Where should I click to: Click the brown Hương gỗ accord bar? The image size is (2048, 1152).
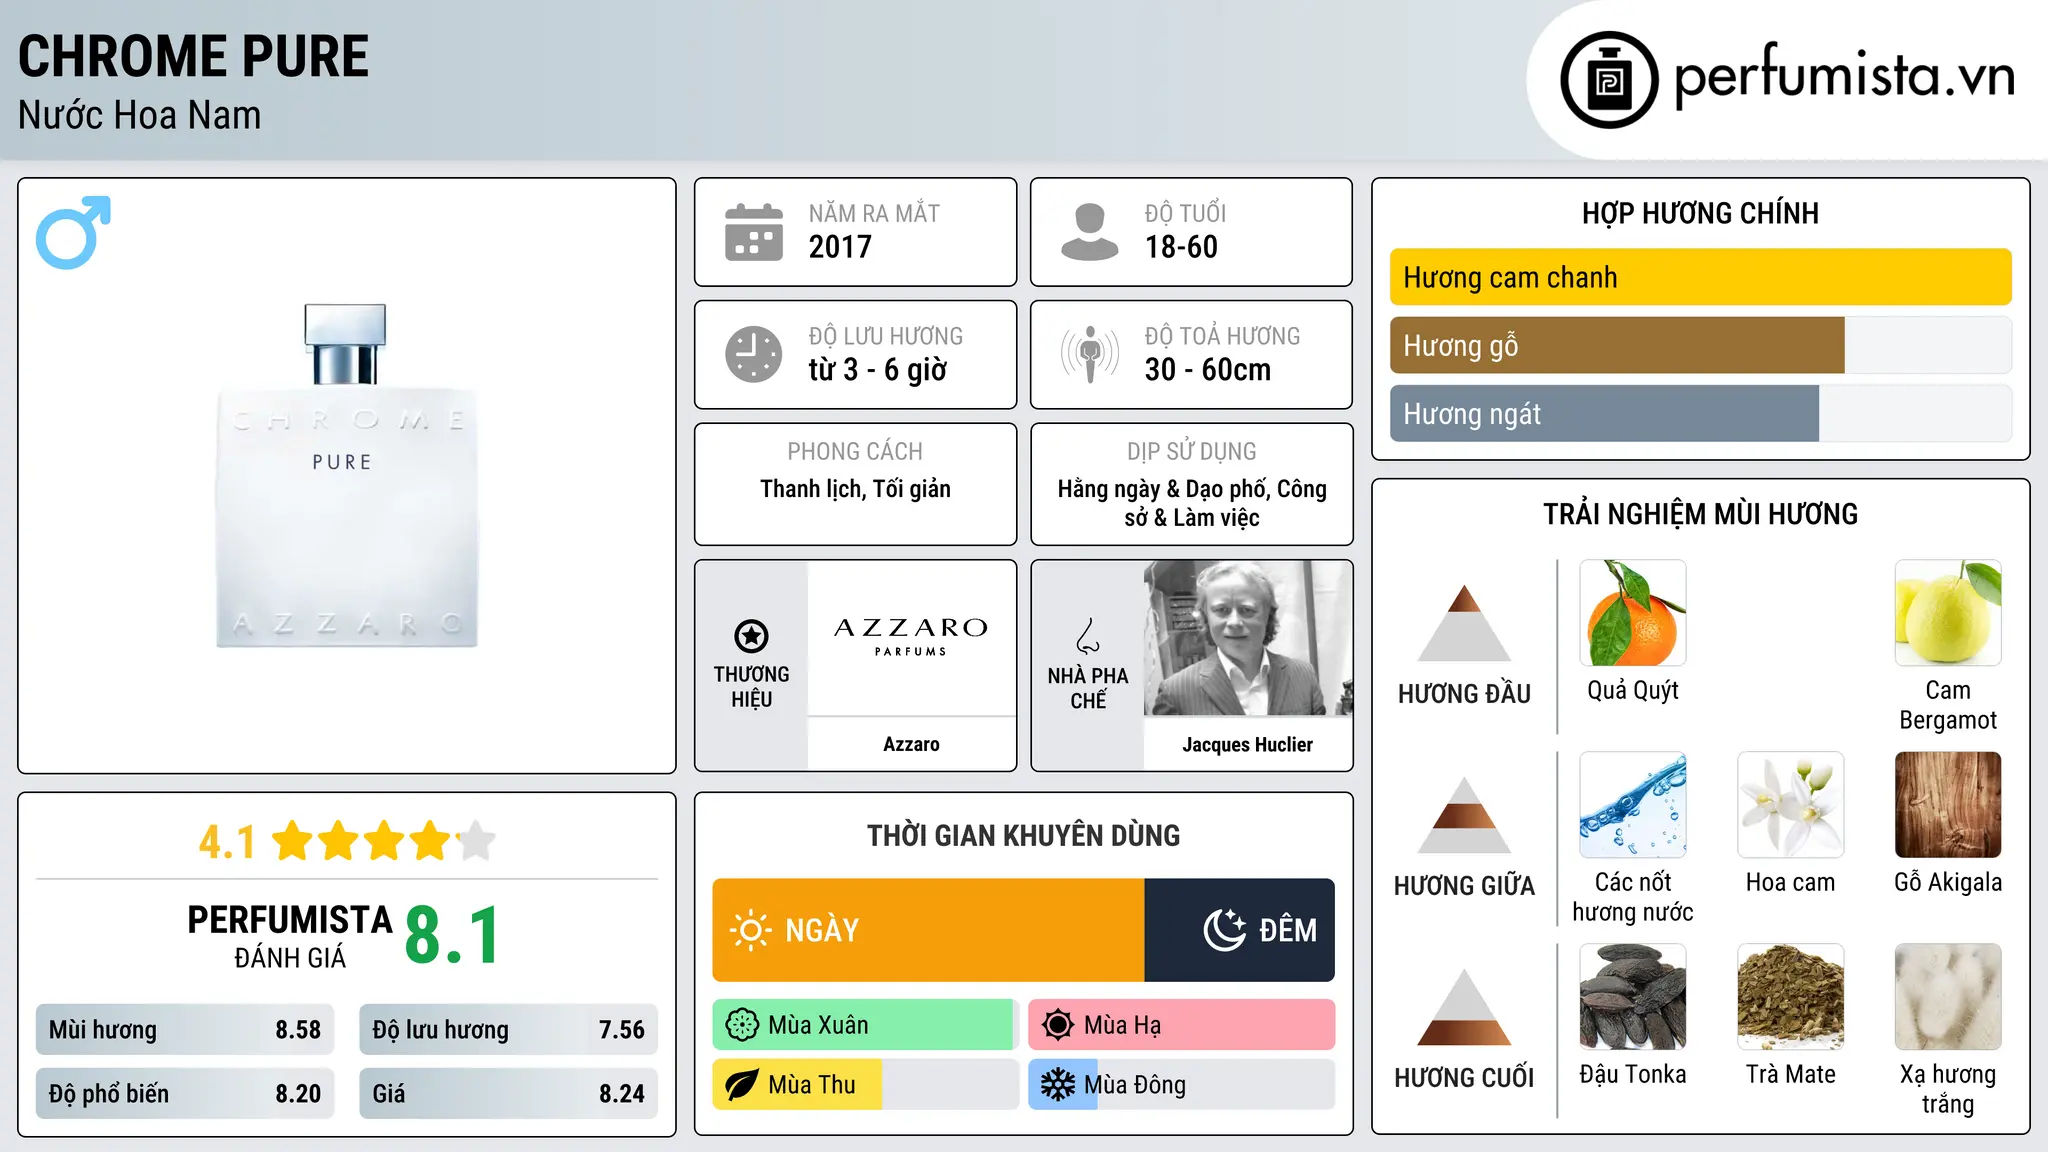1617,345
